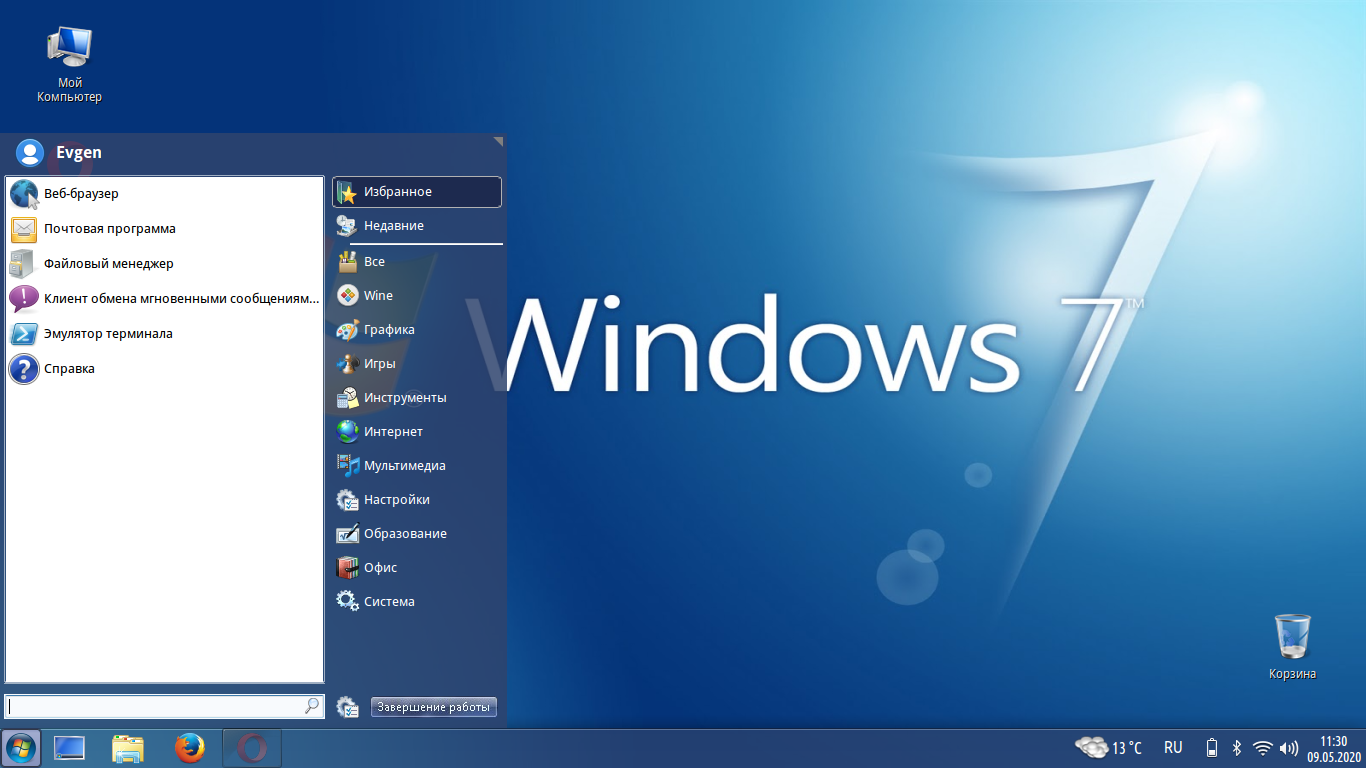Select the Wine category

point(417,296)
